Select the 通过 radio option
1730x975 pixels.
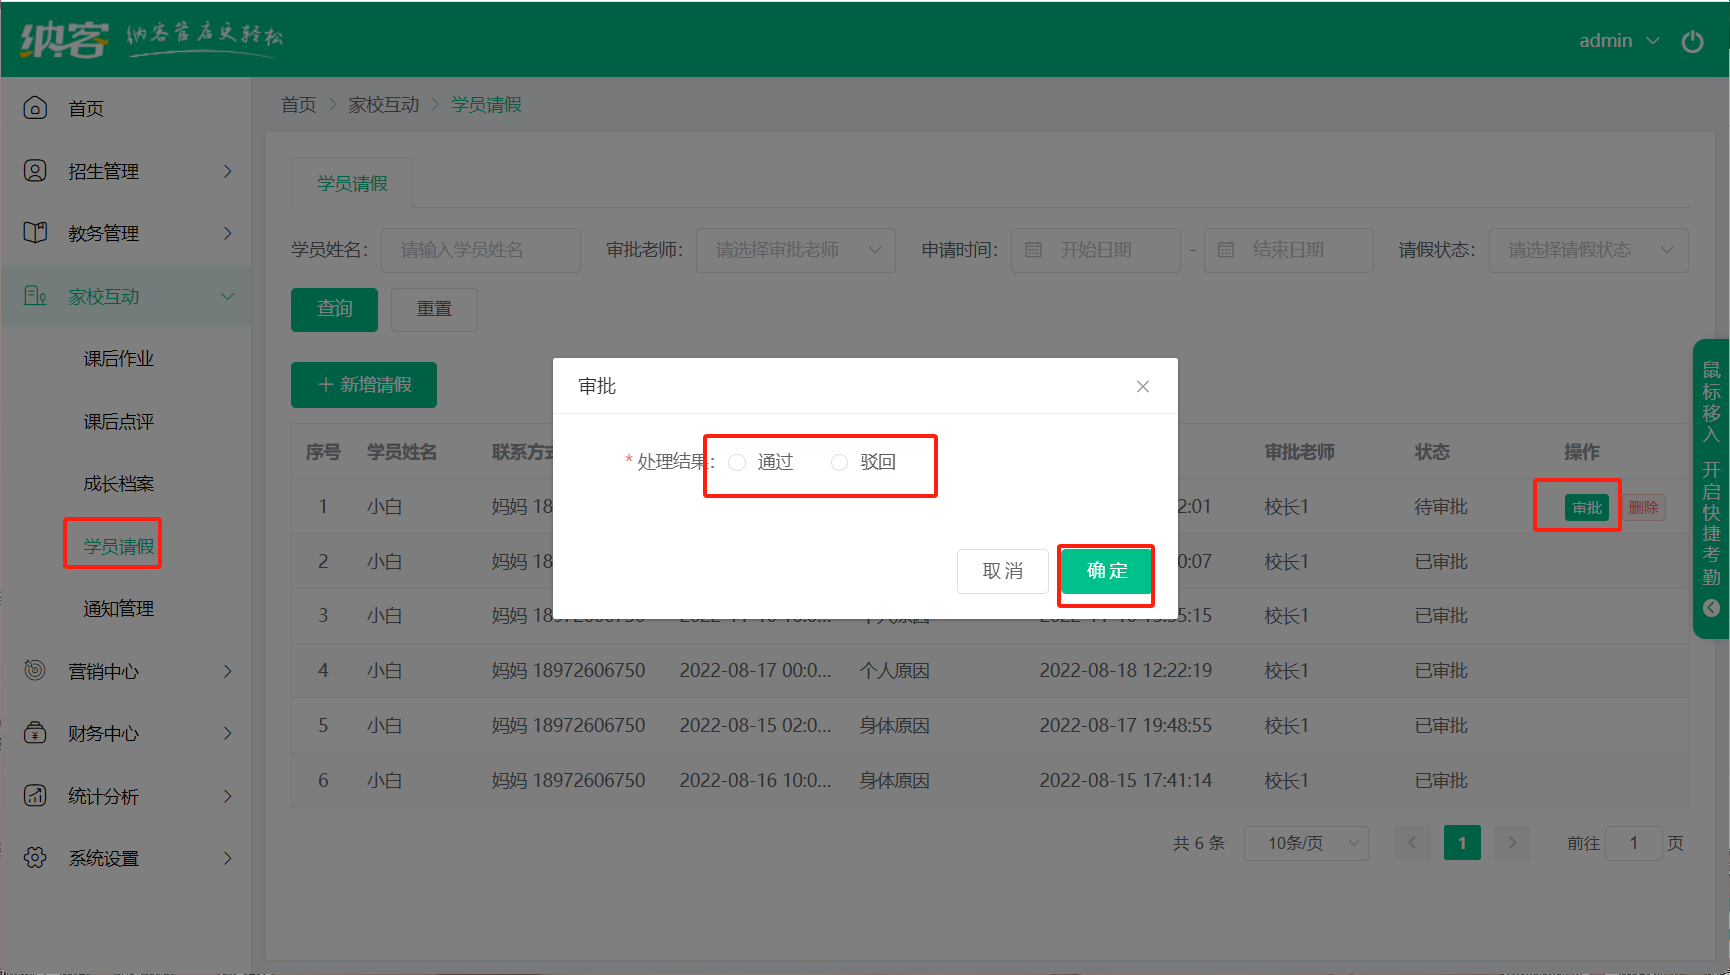pos(738,462)
